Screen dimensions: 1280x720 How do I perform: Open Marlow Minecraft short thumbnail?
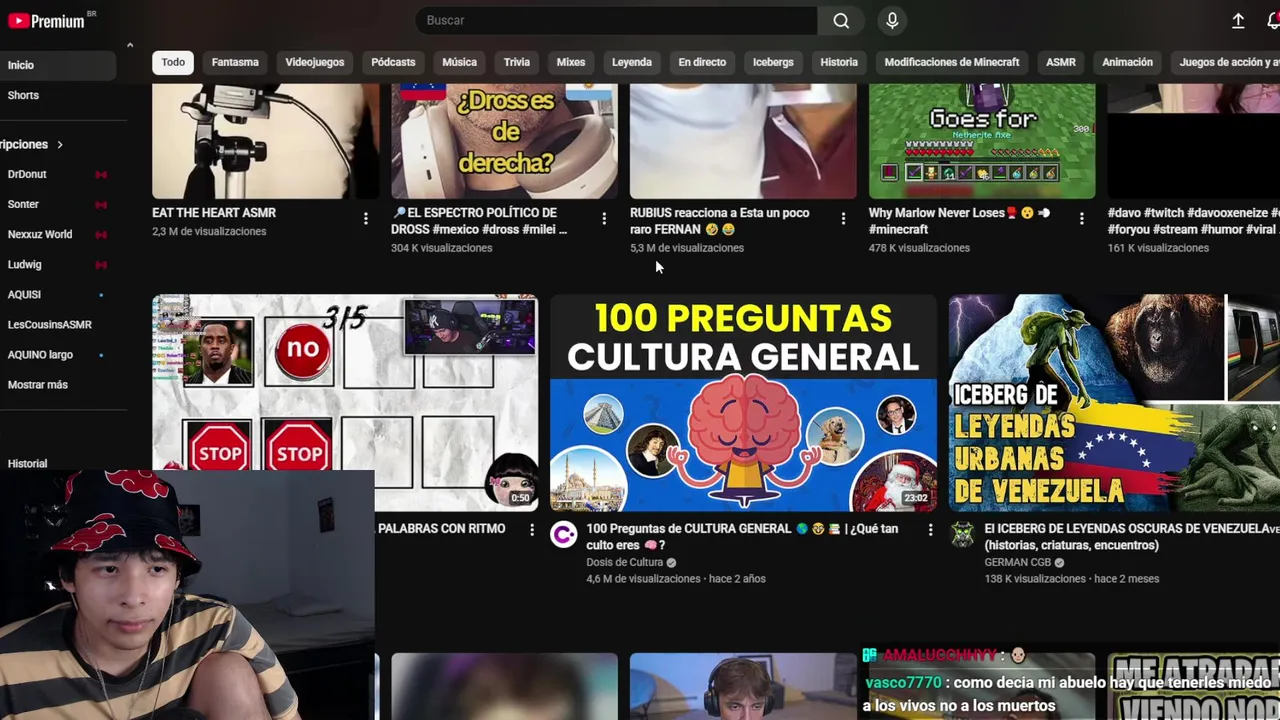click(x=982, y=141)
